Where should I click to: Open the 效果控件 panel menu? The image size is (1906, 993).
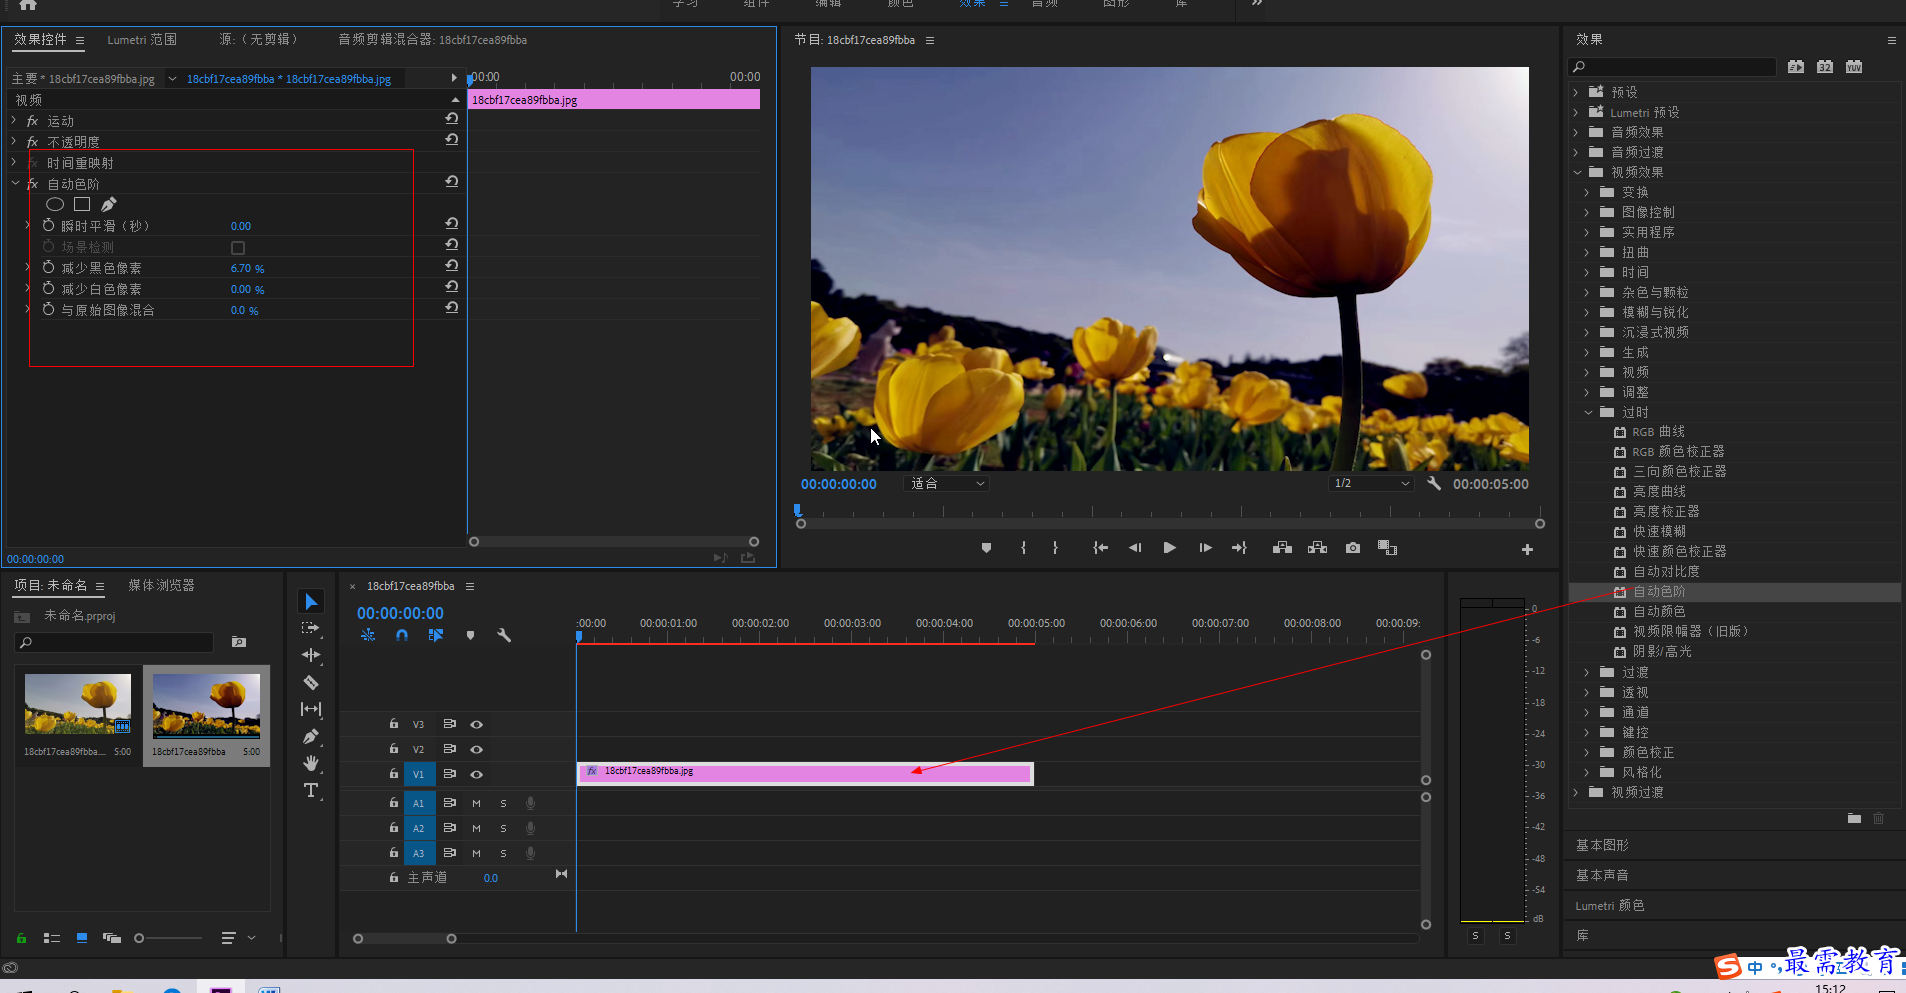pyautogui.click(x=80, y=41)
